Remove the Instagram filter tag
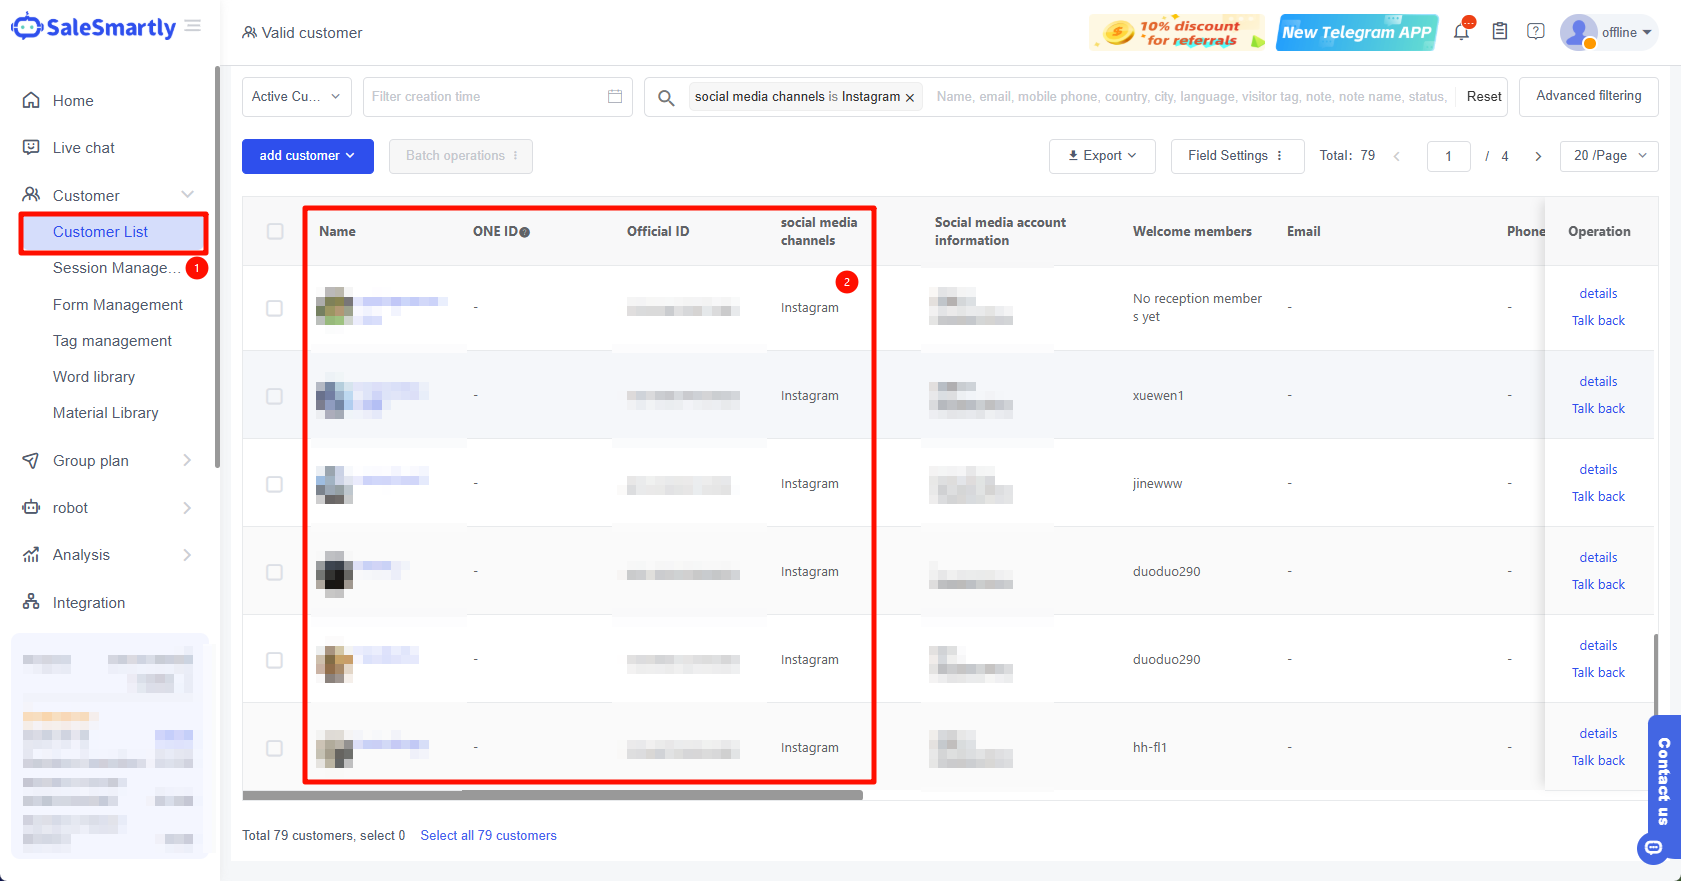The image size is (1681, 881). (x=910, y=98)
